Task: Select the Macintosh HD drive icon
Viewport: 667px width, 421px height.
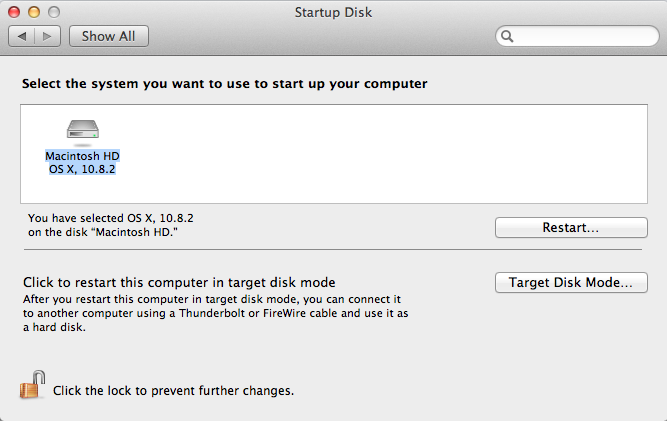Action: point(82,130)
